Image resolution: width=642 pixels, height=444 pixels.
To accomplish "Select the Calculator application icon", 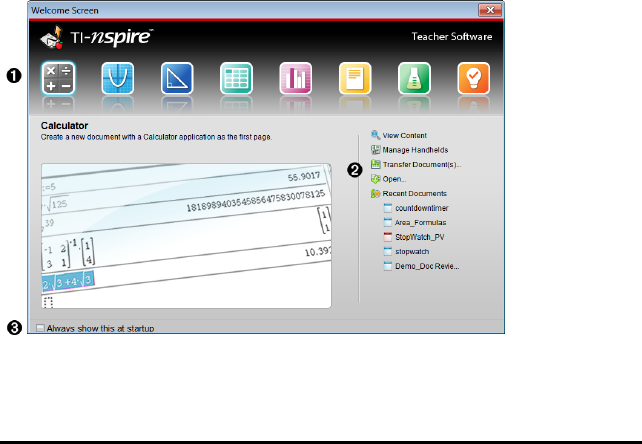I will click(58, 78).
